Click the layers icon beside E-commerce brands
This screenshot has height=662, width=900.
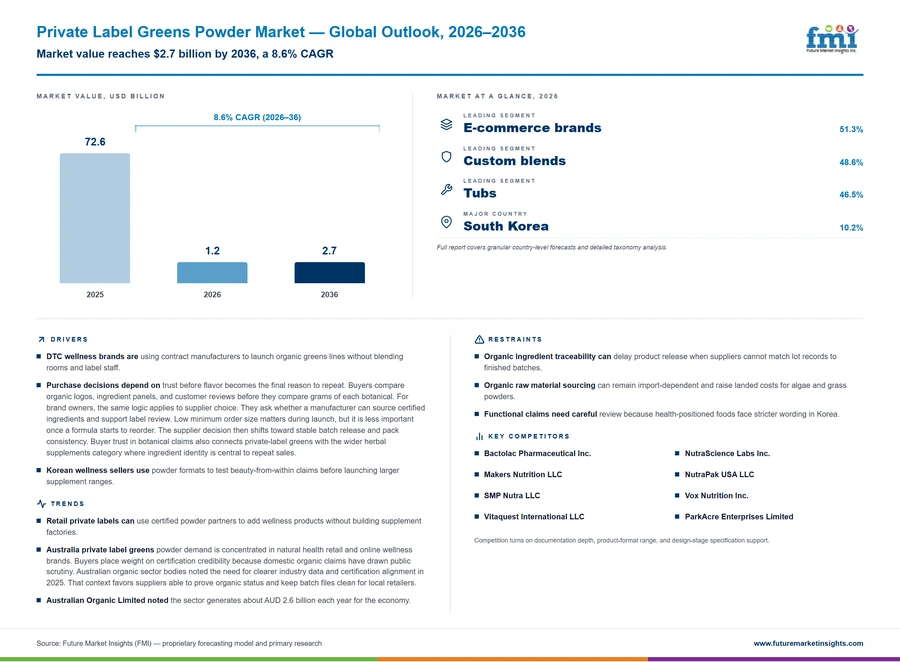(x=447, y=124)
